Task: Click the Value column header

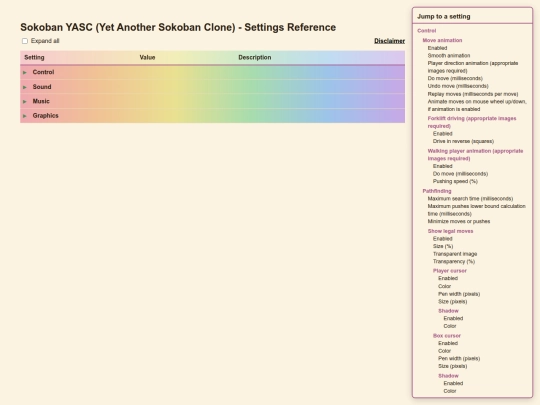Action: (x=147, y=58)
